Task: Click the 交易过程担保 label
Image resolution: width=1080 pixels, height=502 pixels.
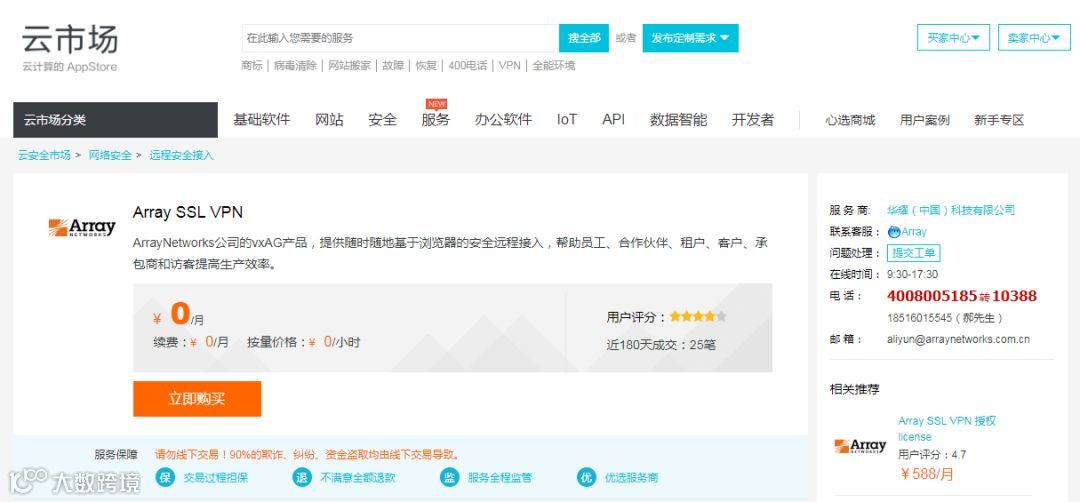Action: coord(216,477)
